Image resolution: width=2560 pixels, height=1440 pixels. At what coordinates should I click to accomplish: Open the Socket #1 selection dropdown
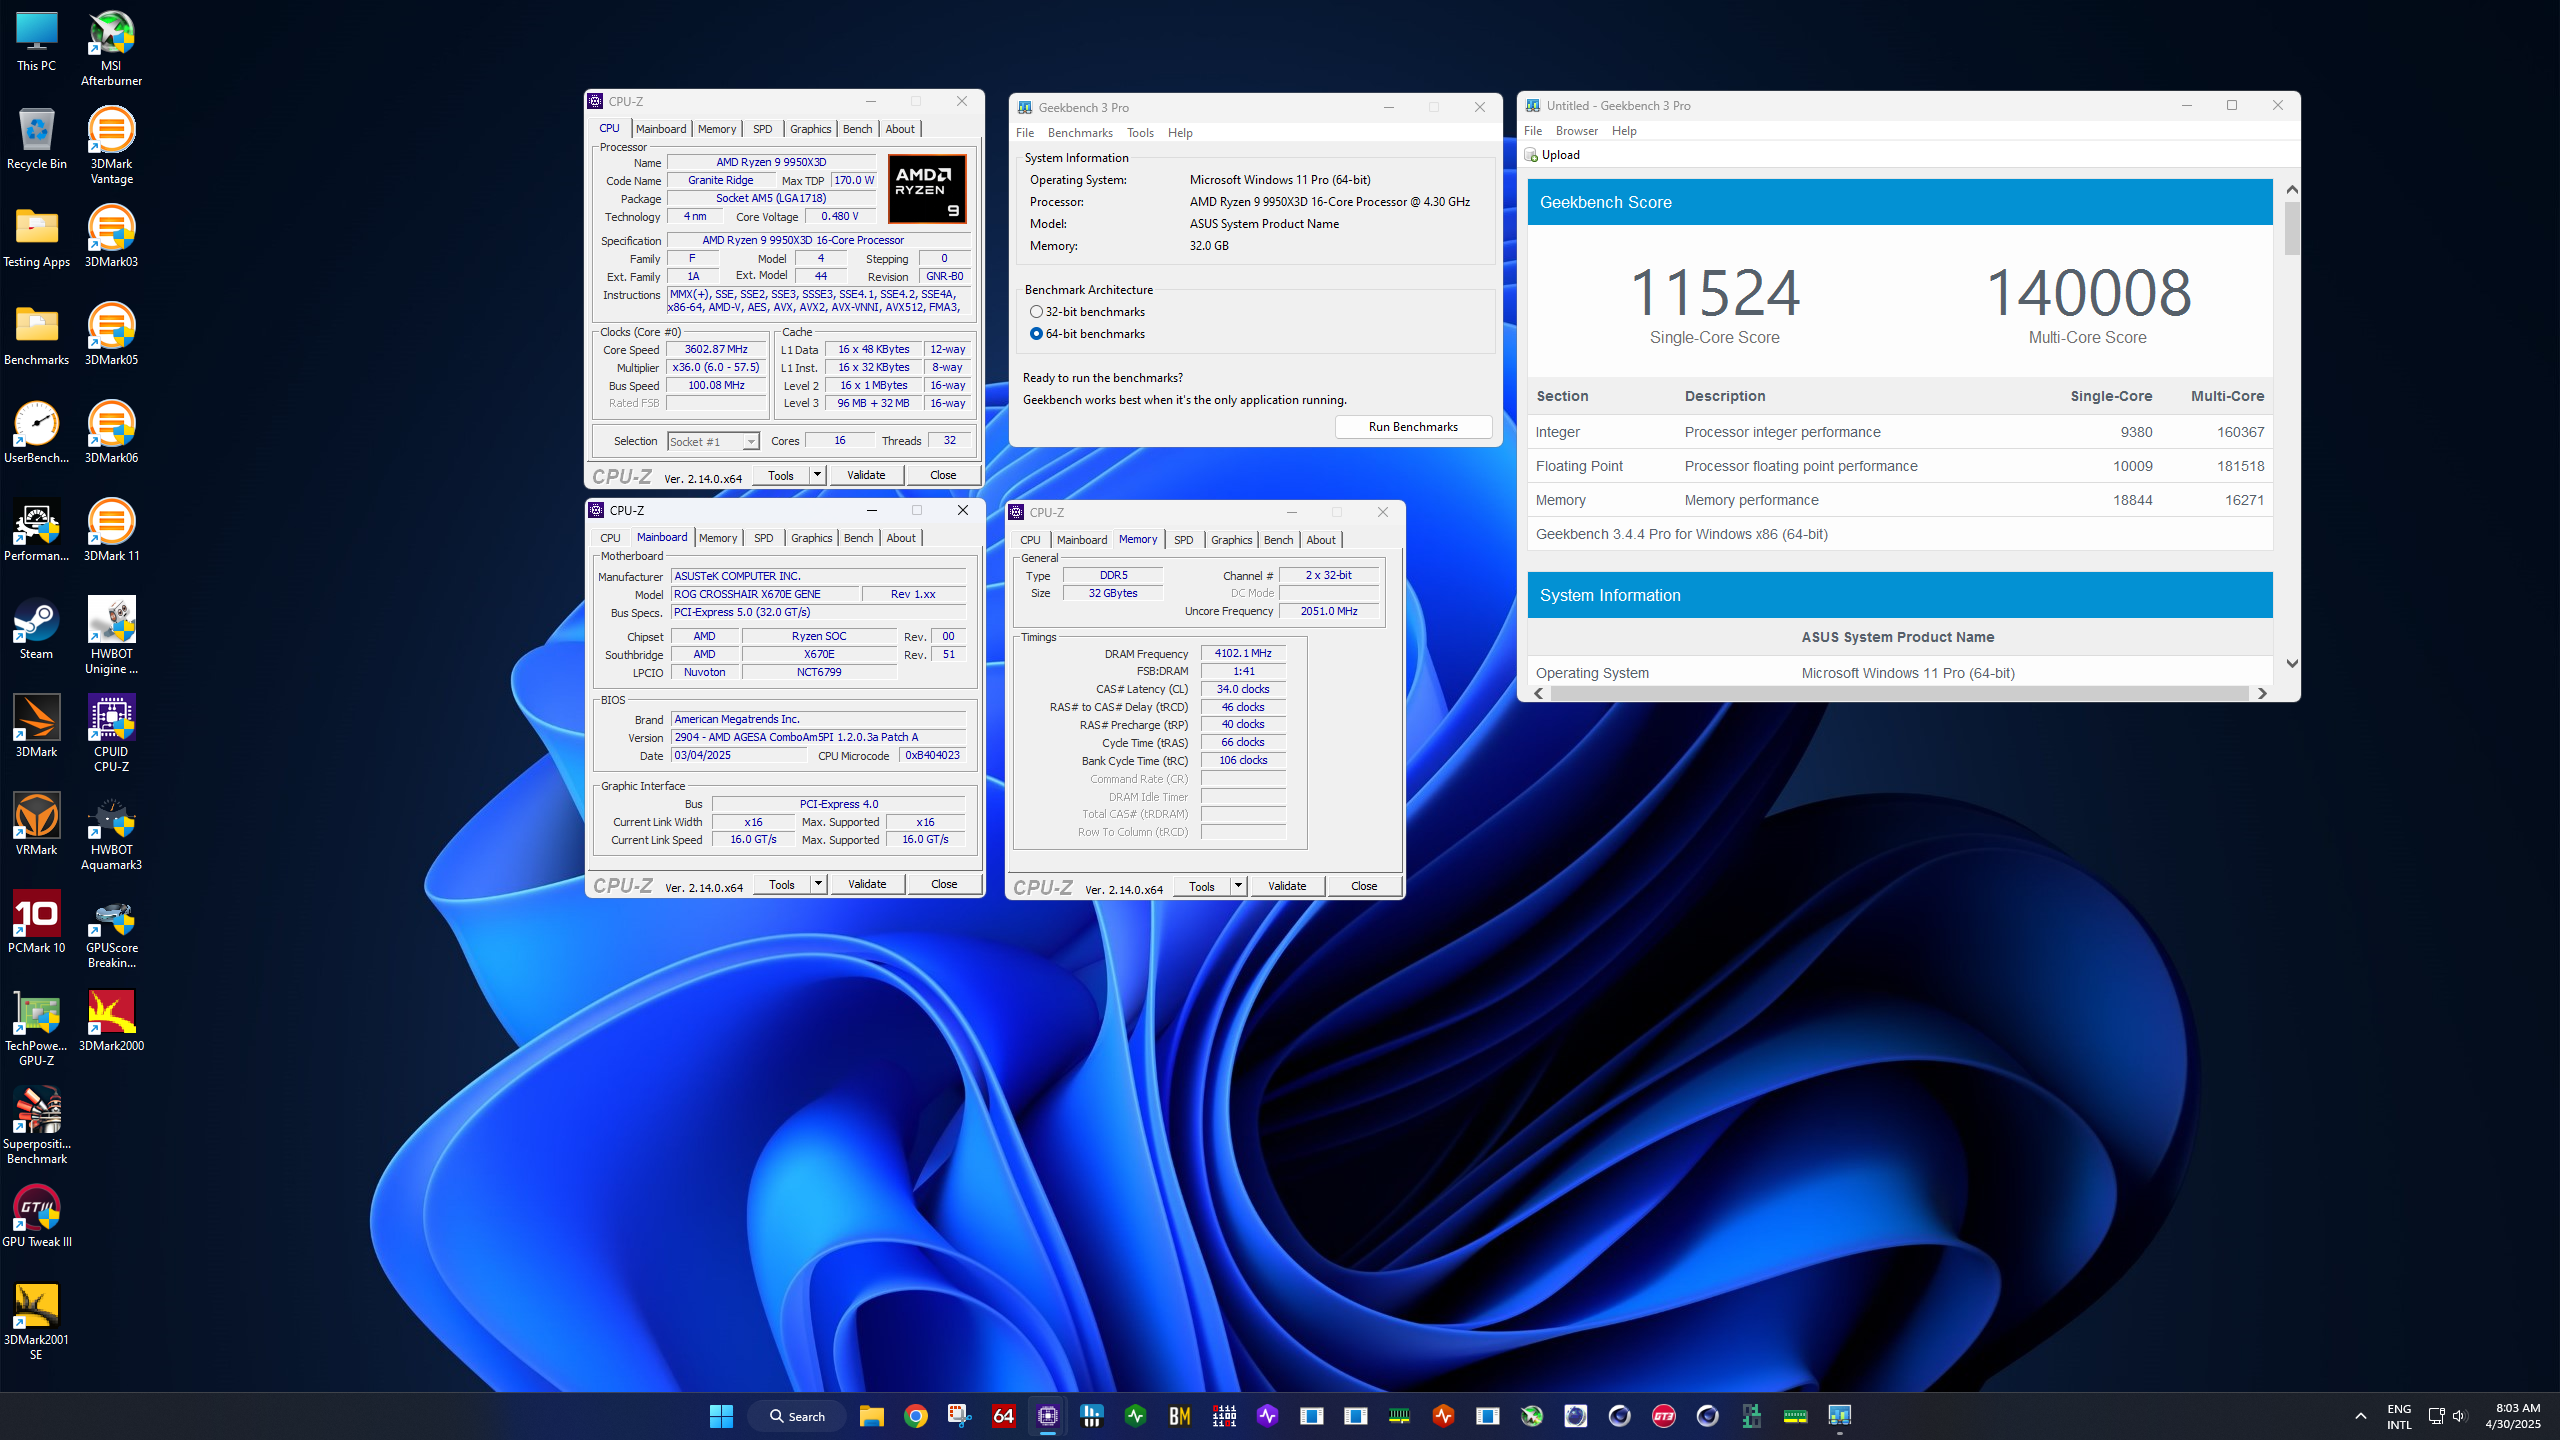pyautogui.click(x=713, y=441)
